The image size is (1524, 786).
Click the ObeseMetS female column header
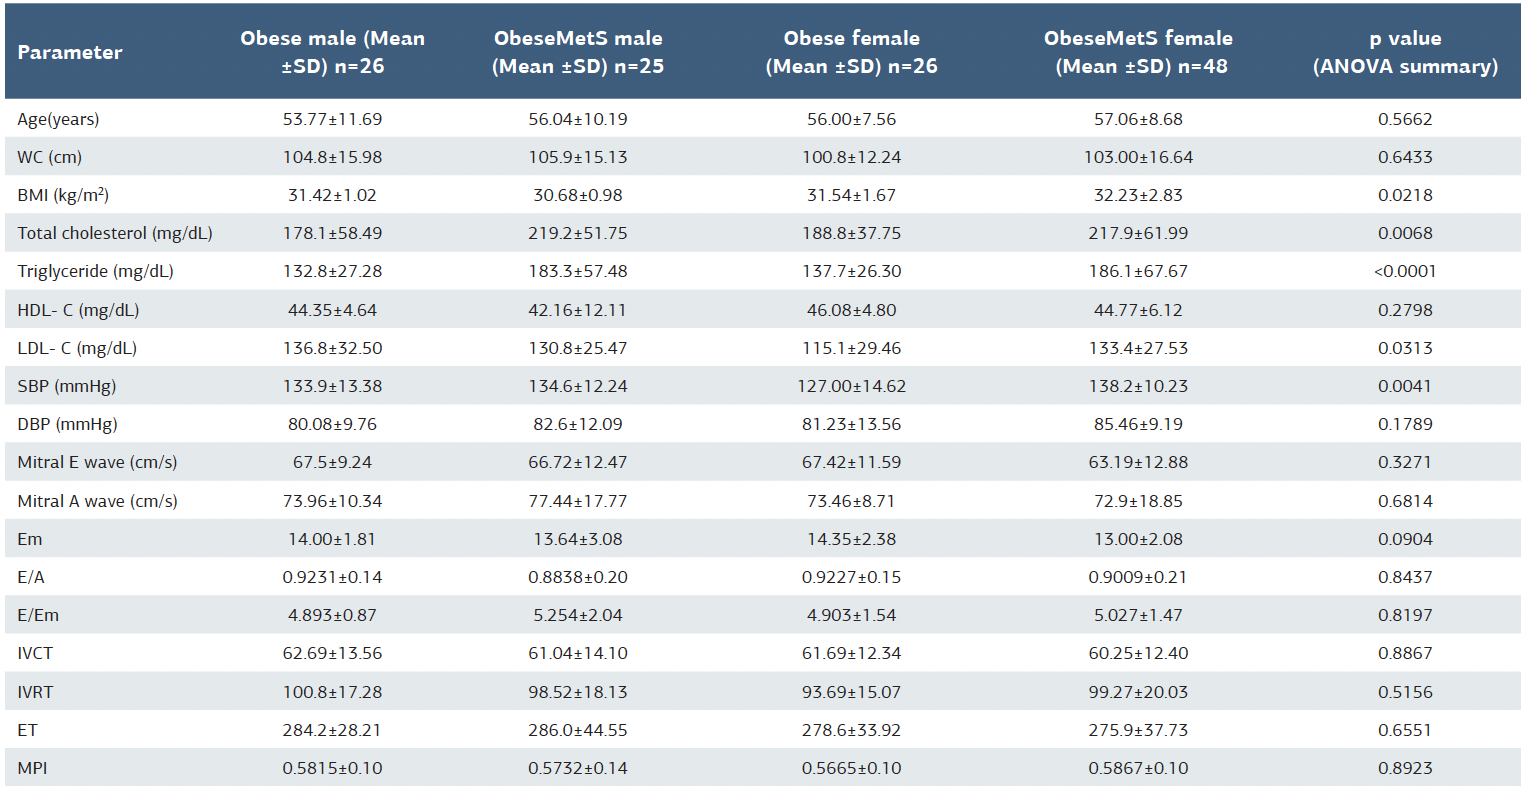click(x=1138, y=52)
